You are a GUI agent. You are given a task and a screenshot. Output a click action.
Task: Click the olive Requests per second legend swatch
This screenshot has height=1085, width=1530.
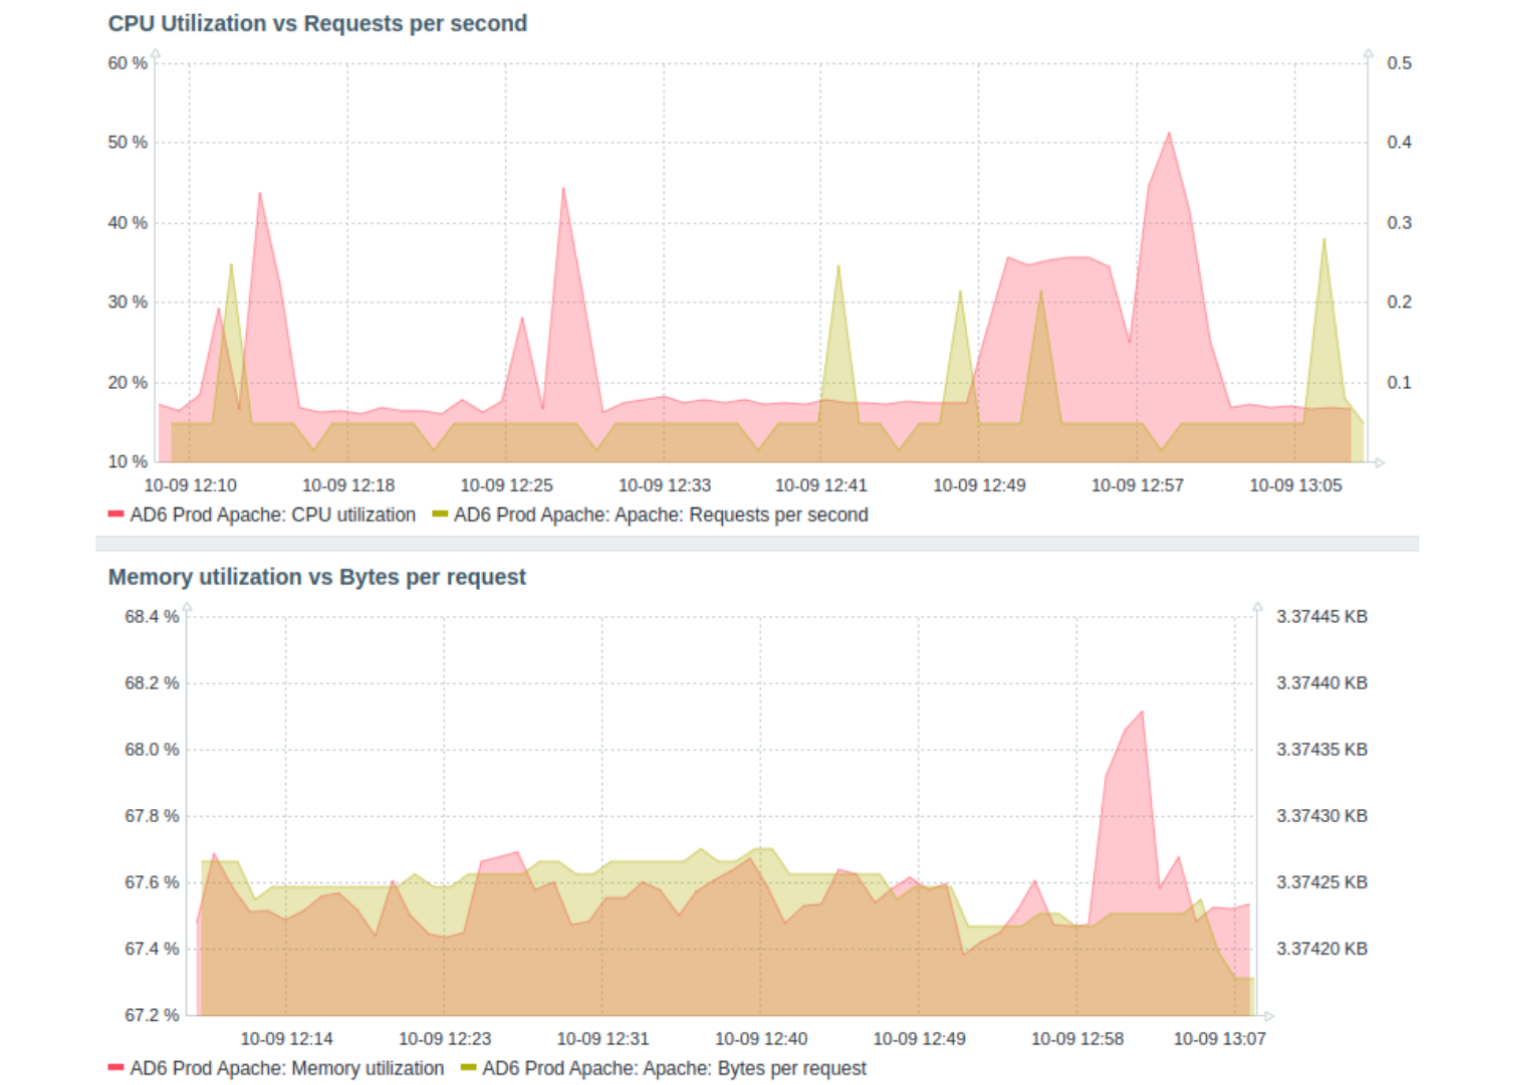pyautogui.click(x=440, y=514)
